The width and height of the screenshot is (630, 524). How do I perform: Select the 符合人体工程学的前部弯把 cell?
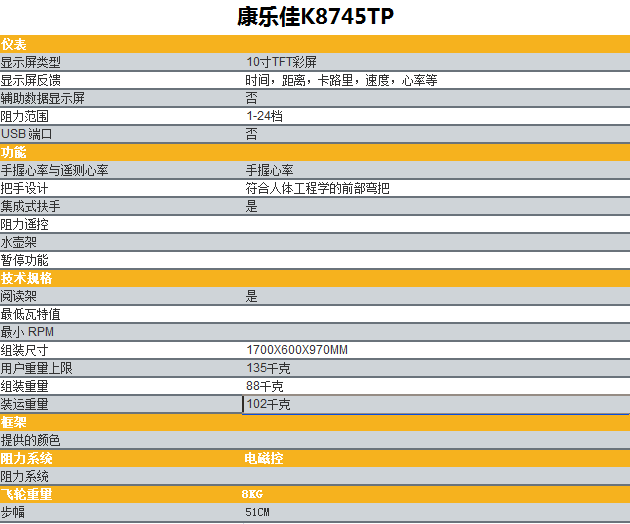tap(317, 188)
